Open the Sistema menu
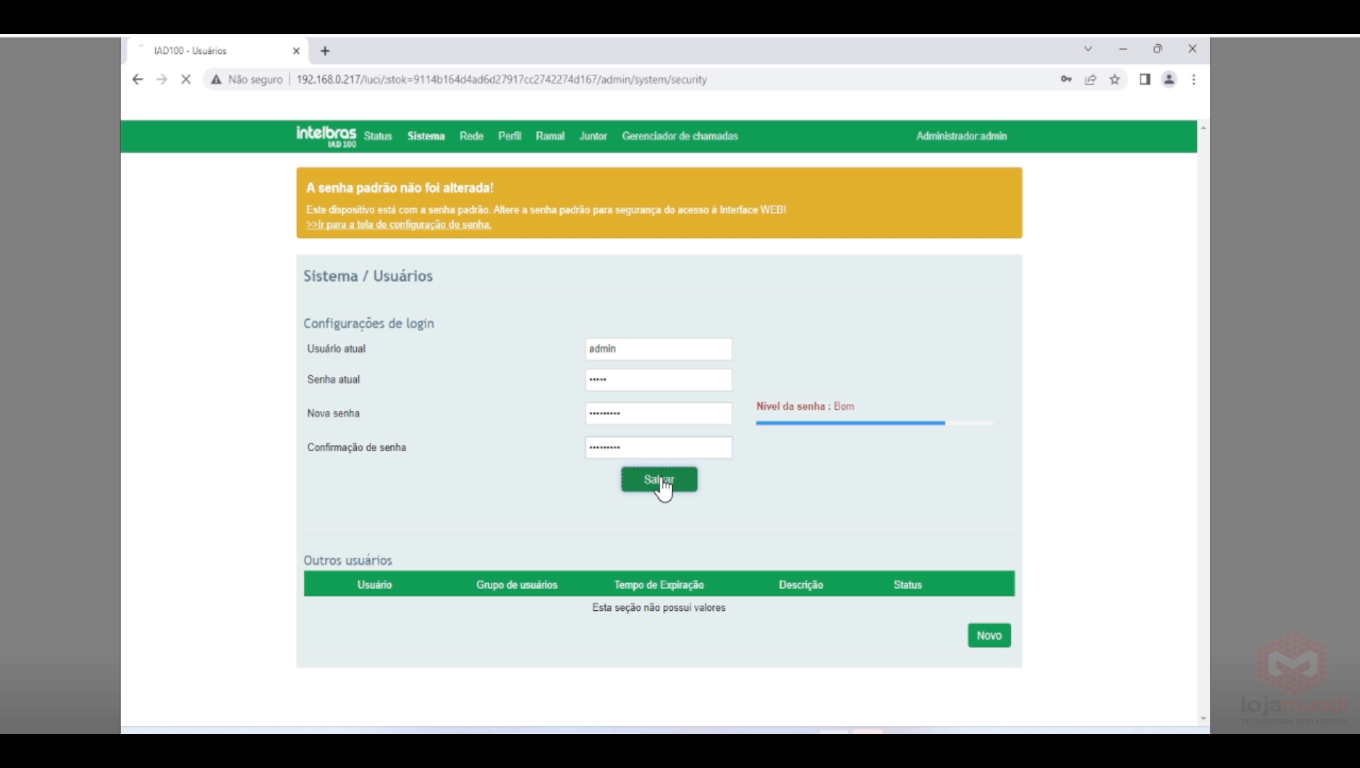 pyautogui.click(x=426, y=136)
